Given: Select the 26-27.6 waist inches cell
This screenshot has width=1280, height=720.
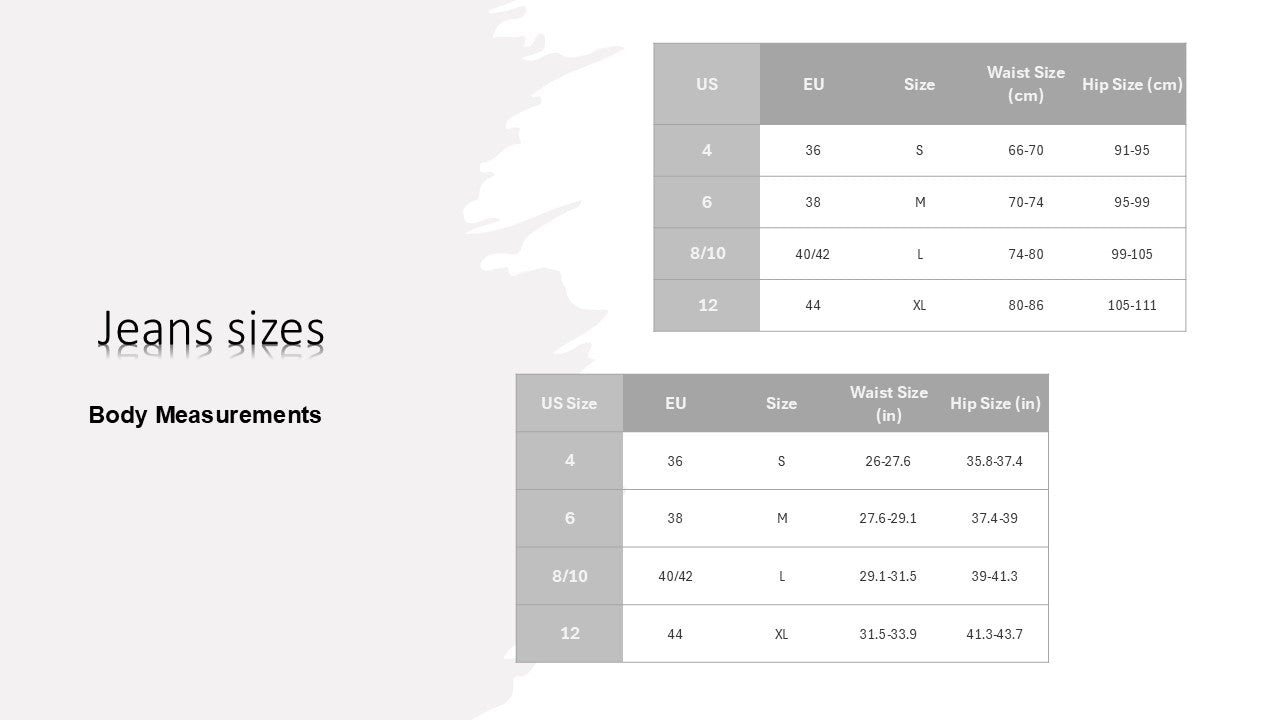Looking at the screenshot, I should click(888, 461).
